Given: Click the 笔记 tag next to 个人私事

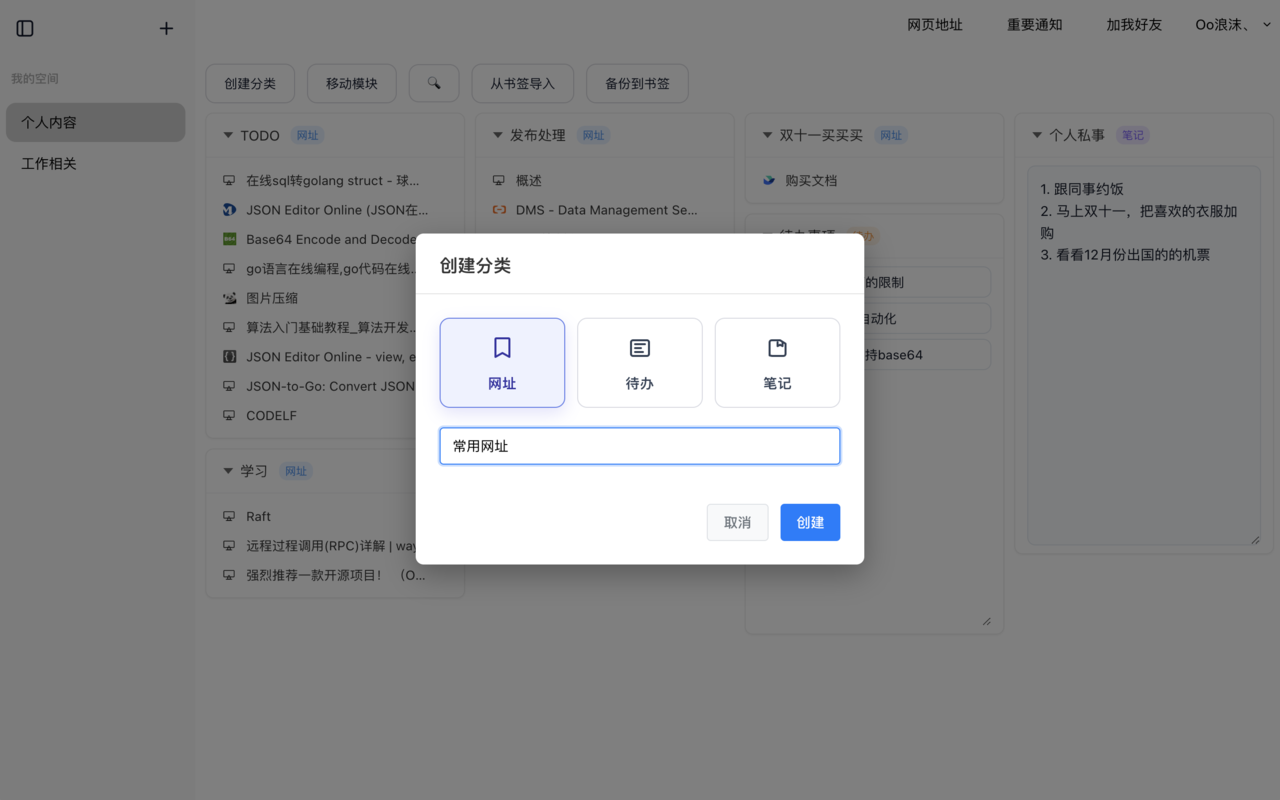Looking at the screenshot, I should pos(1133,135).
